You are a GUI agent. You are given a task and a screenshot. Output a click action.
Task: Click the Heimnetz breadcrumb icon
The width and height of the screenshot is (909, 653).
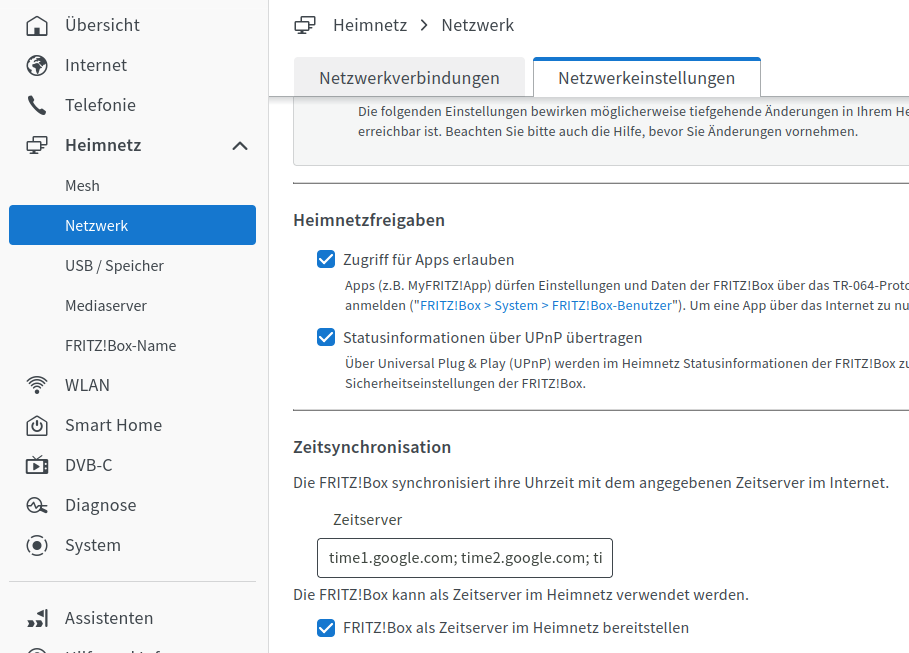(x=305, y=26)
